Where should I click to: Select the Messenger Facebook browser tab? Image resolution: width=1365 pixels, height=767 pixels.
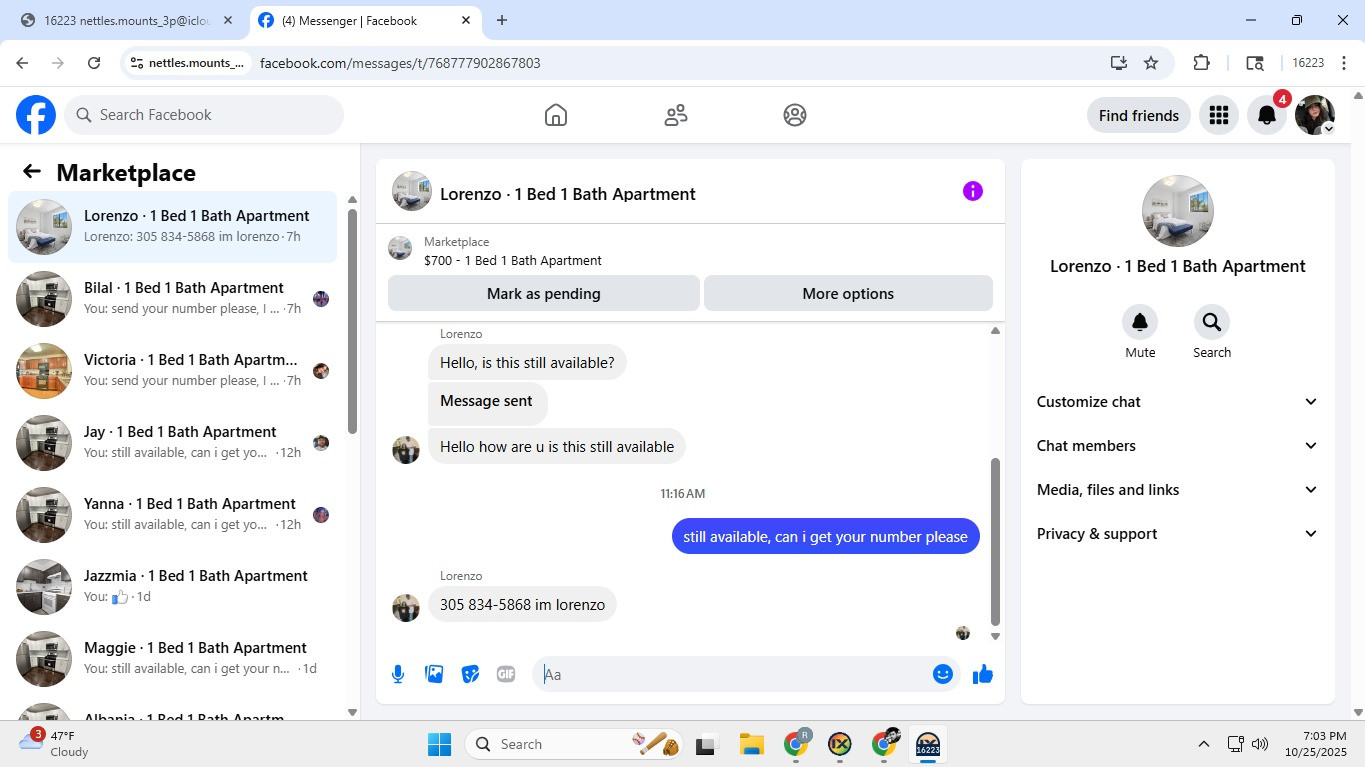tap(365, 20)
